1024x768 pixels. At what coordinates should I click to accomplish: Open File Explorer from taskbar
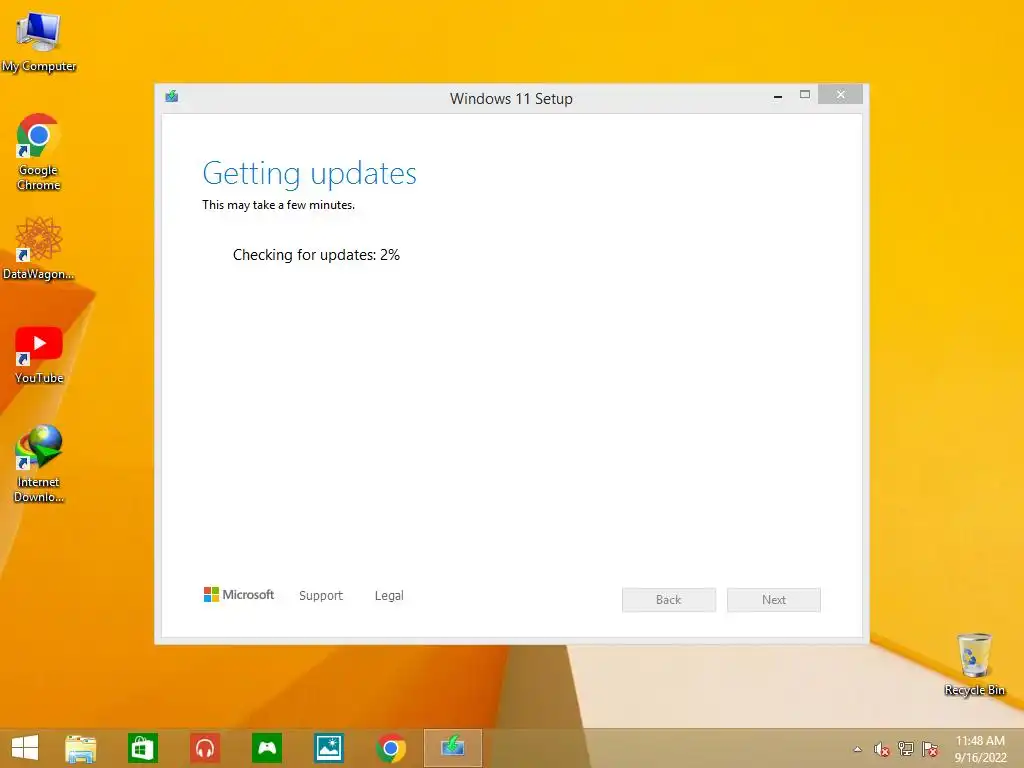(x=80, y=748)
